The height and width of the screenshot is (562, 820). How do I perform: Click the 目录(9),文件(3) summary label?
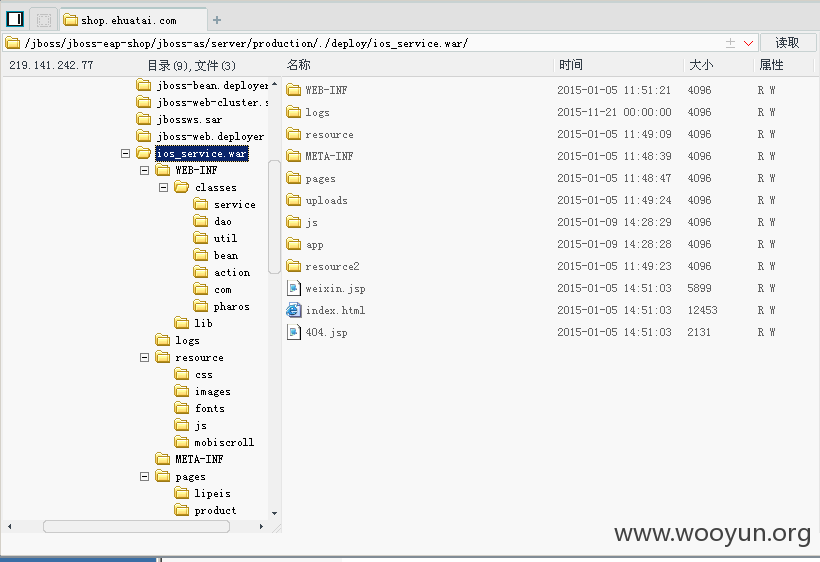pos(191,65)
